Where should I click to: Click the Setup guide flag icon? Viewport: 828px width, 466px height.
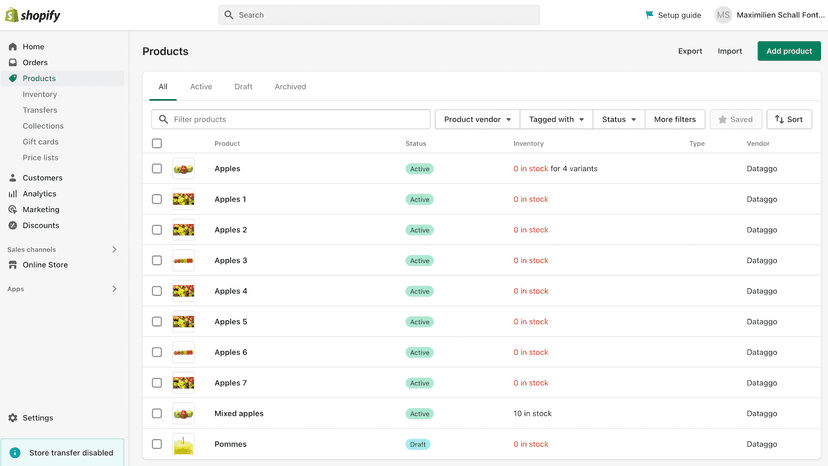pyautogui.click(x=650, y=15)
